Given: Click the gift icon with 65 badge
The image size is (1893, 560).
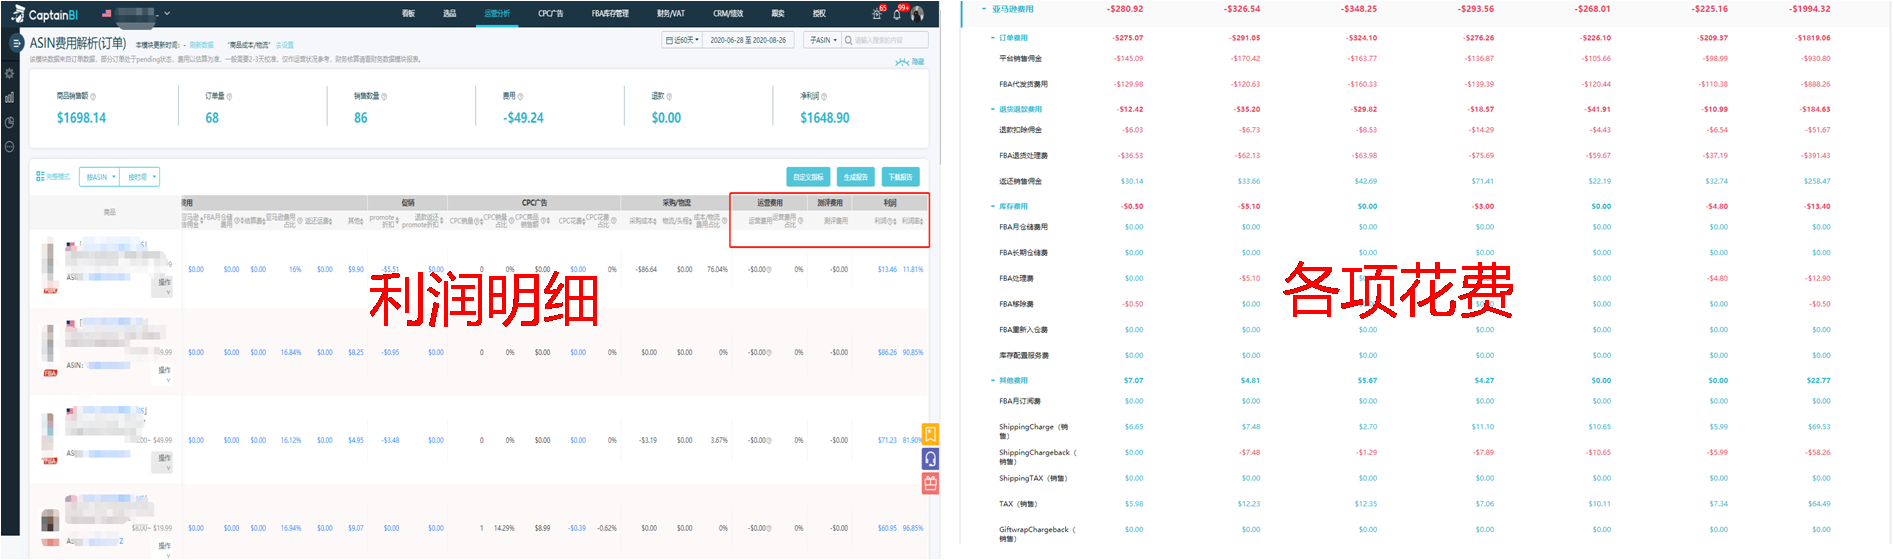Looking at the screenshot, I should [x=878, y=14].
